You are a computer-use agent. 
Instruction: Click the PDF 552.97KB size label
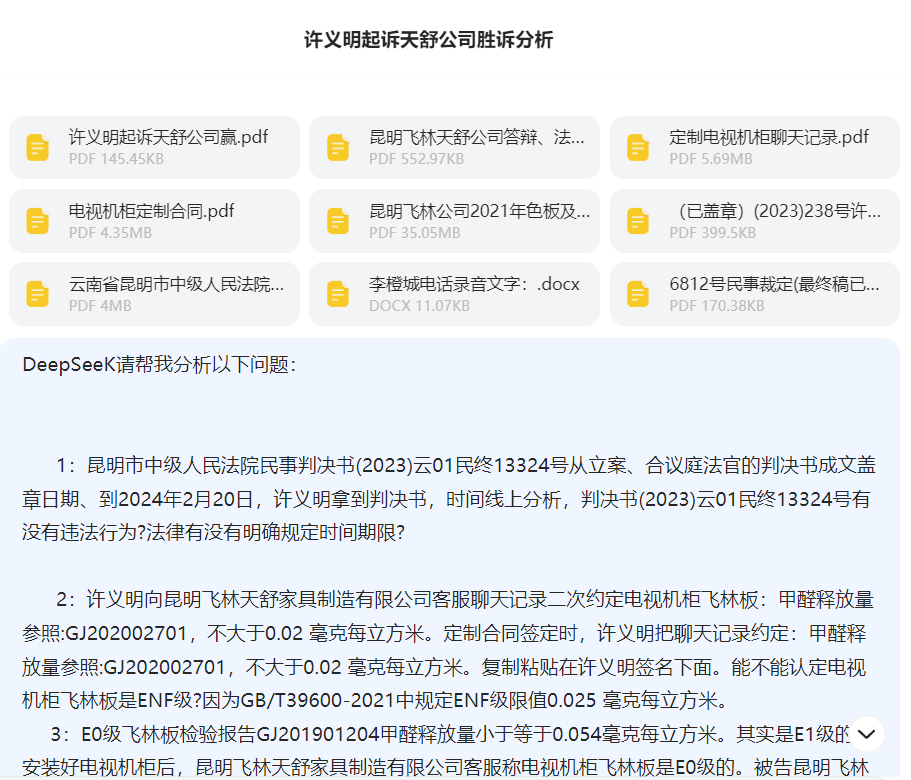coord(417,159)
